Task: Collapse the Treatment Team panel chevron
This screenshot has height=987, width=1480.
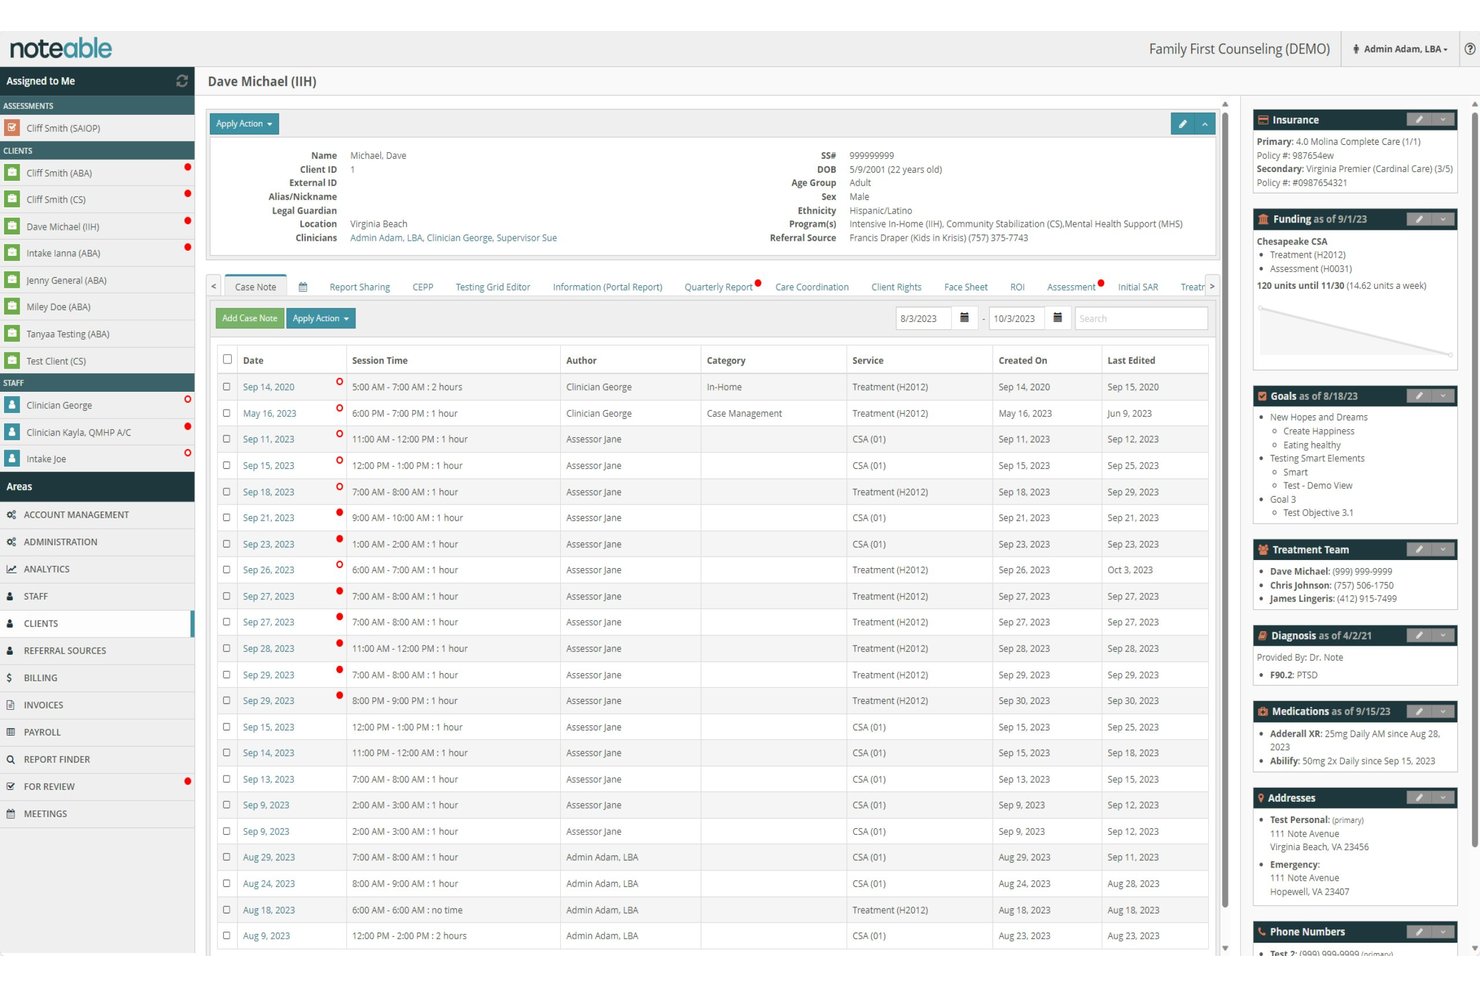Action: [x=1443, y=550]
